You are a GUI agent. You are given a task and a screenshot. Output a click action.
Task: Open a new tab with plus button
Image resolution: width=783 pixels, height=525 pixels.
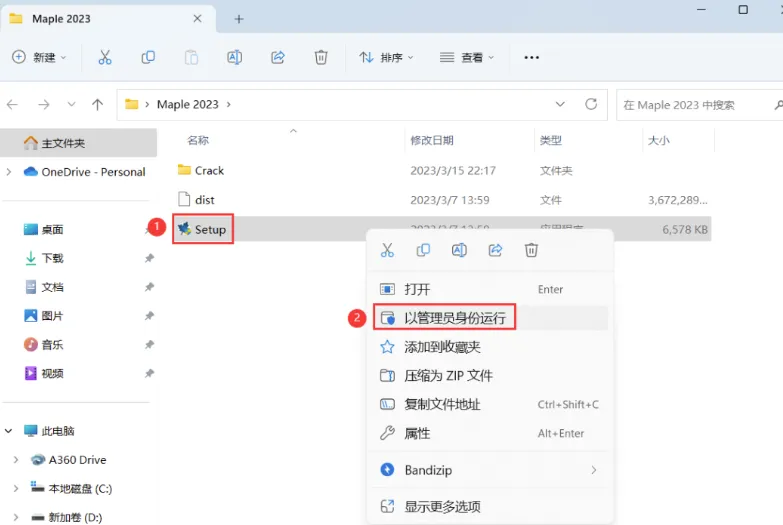pyautogui.click(x=239, y=19)
